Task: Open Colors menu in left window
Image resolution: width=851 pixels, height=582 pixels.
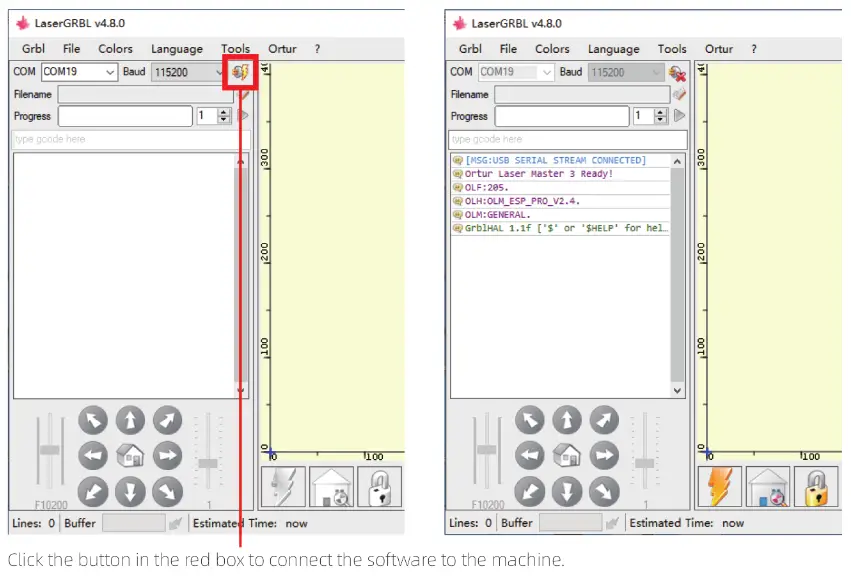Action: click(x=115, y=48)
